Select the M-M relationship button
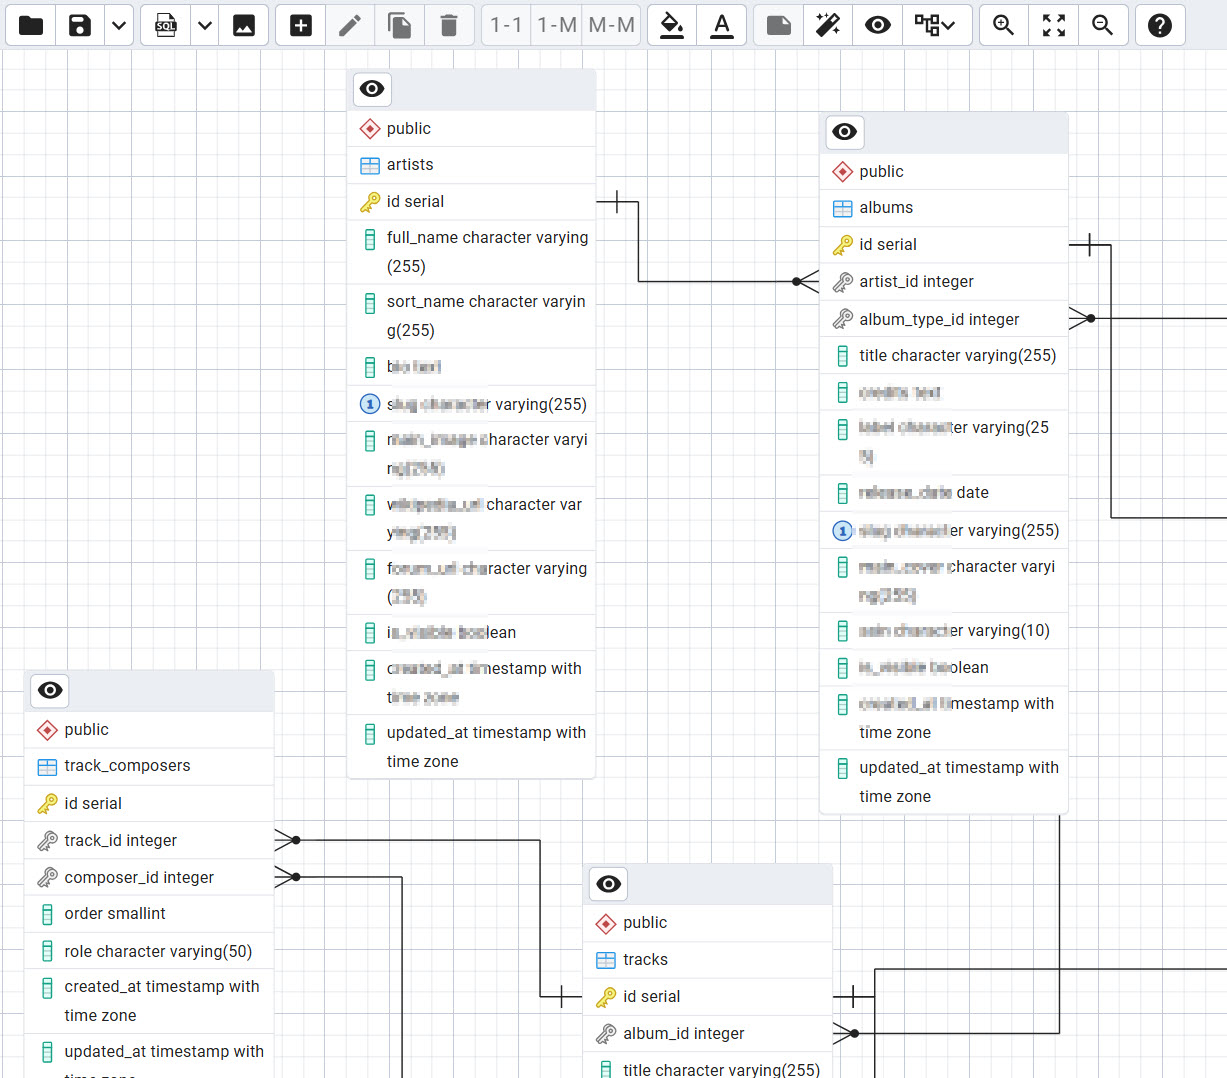Viewport: 1227px width, 1078px height. click(611, 25)
